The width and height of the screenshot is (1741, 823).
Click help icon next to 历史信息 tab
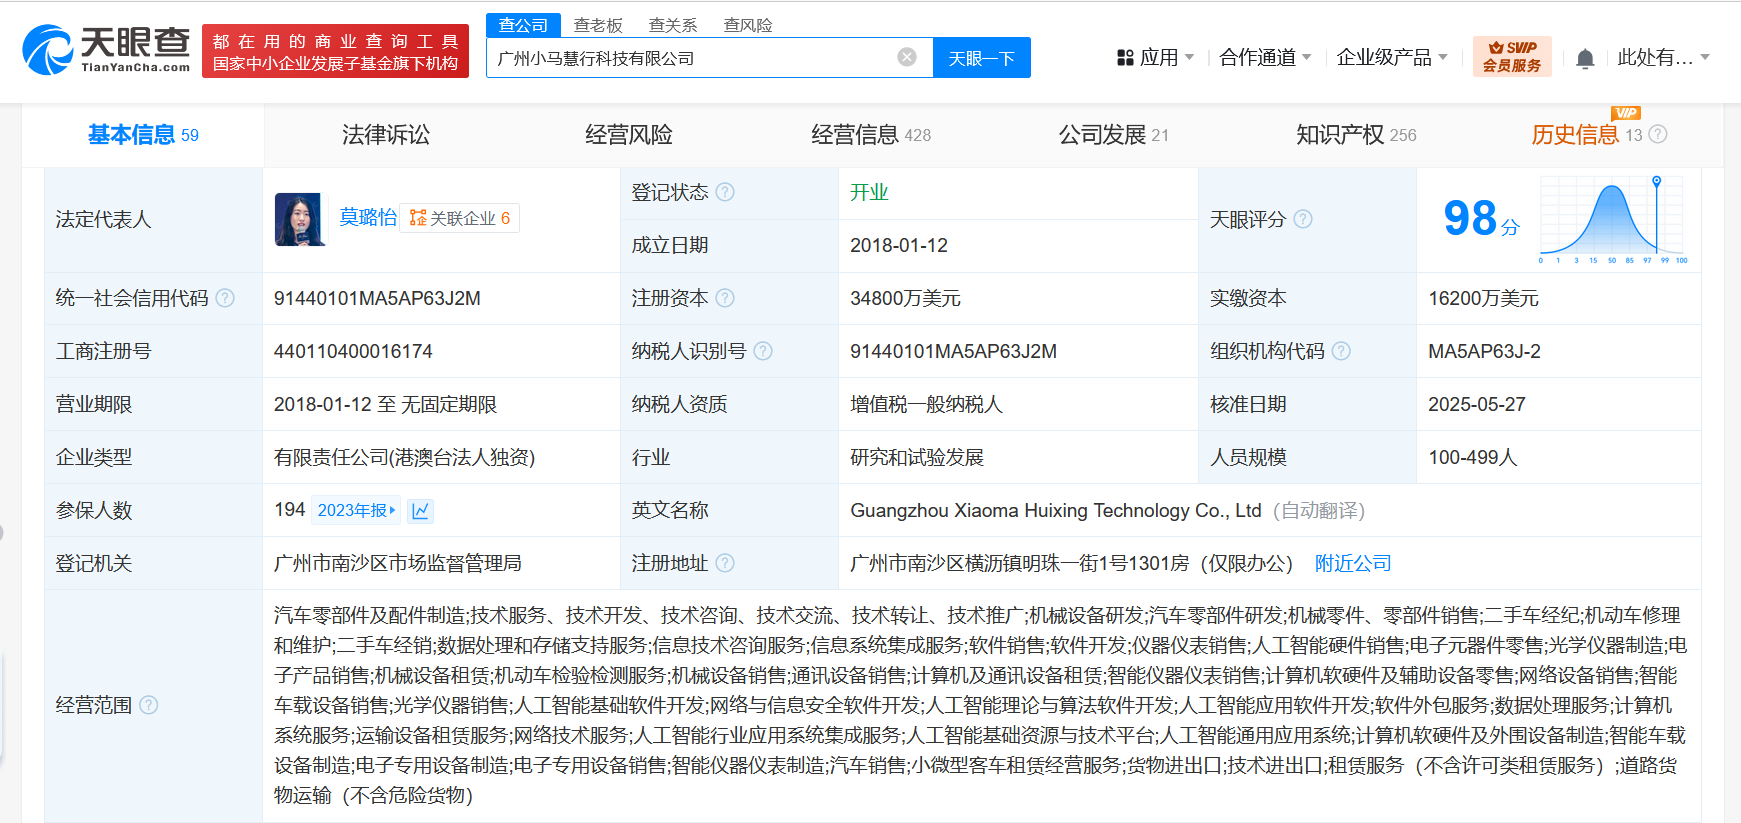pos(1658,134)
